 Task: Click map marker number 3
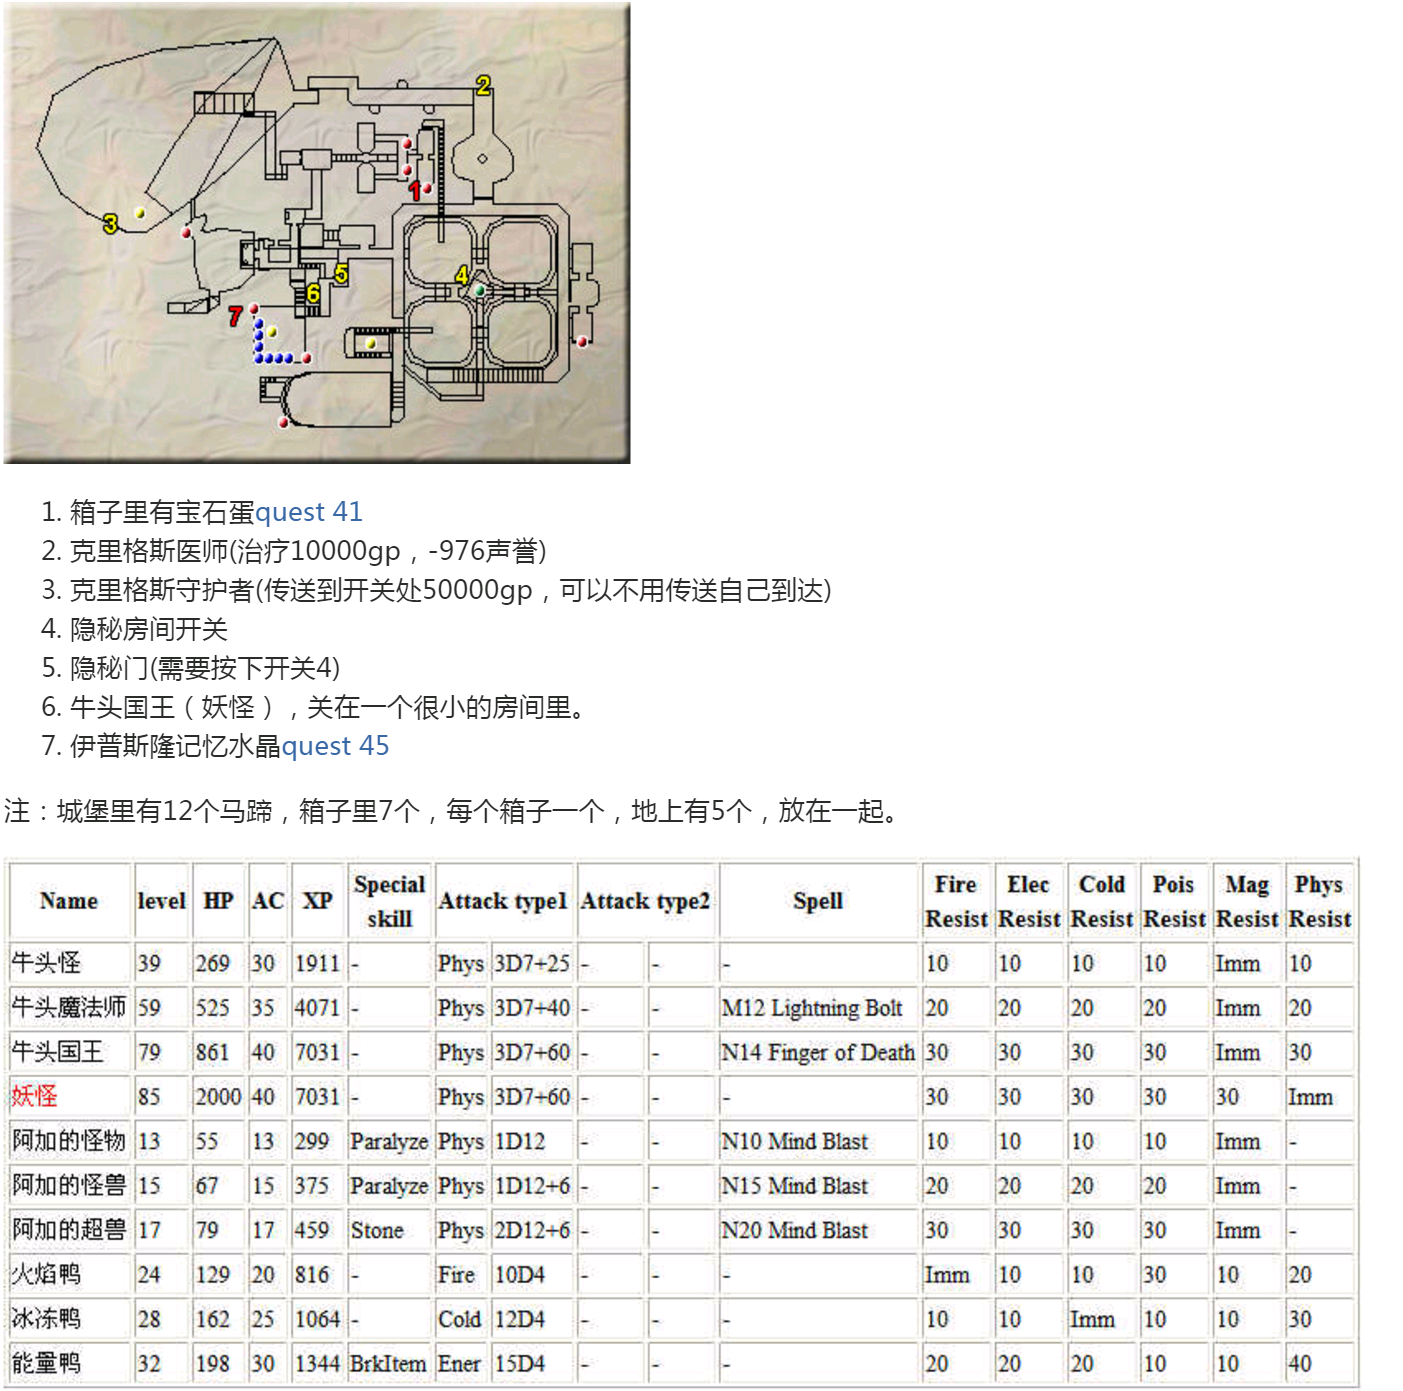click(110, 223)
